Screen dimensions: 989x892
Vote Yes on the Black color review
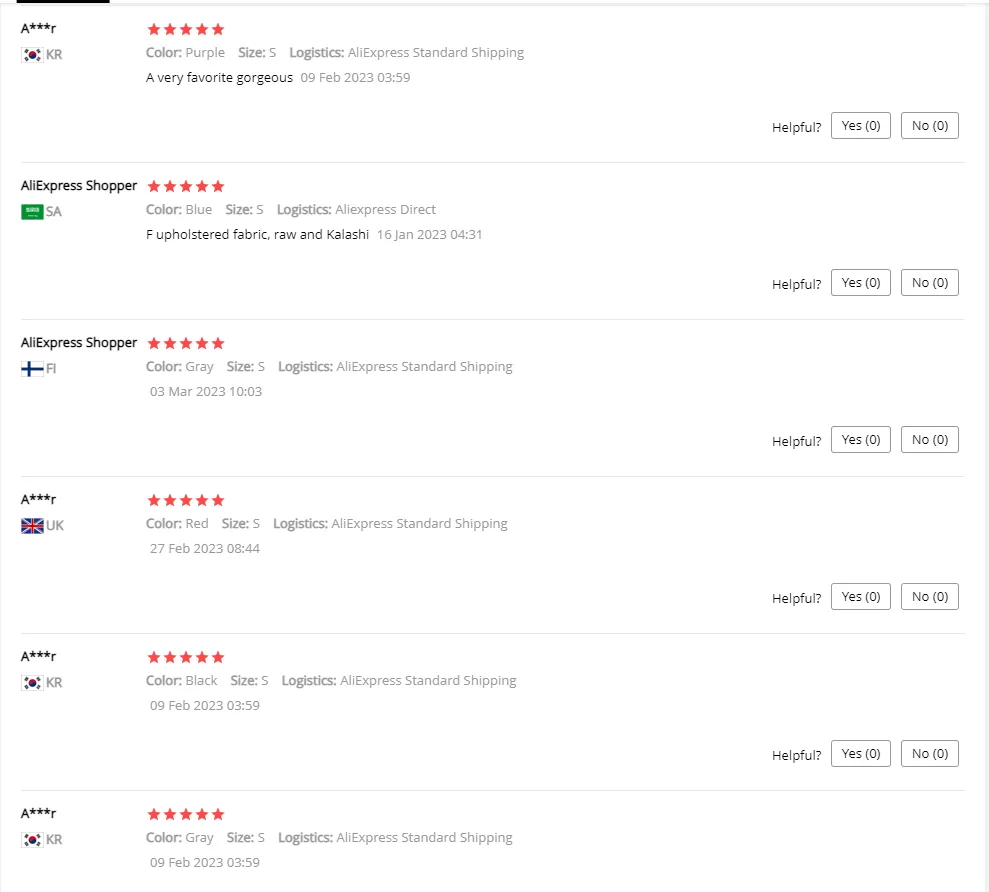tap(860, 754)
